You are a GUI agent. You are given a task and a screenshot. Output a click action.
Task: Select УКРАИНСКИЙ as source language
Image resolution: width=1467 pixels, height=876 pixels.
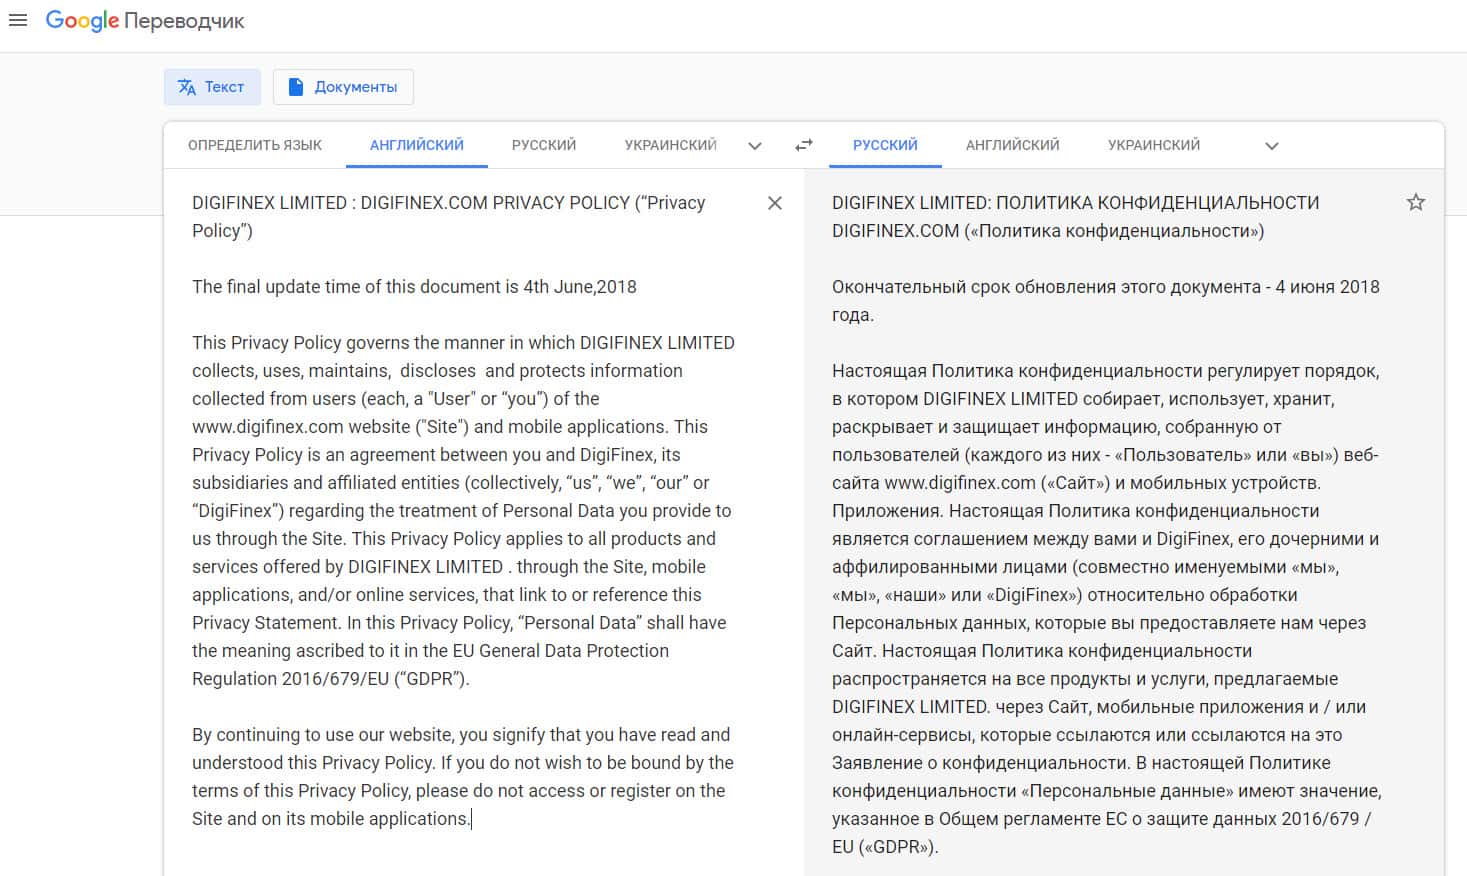[671, 145]
